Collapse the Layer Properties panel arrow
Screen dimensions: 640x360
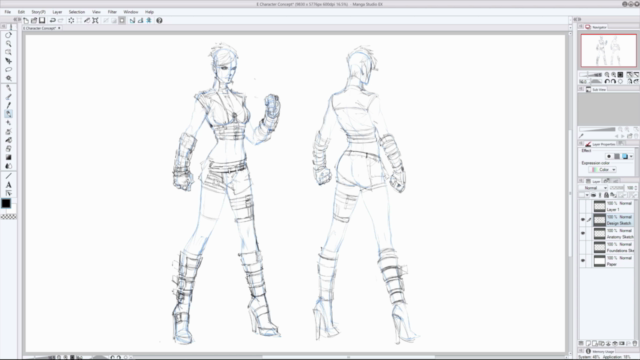point(581,144)
